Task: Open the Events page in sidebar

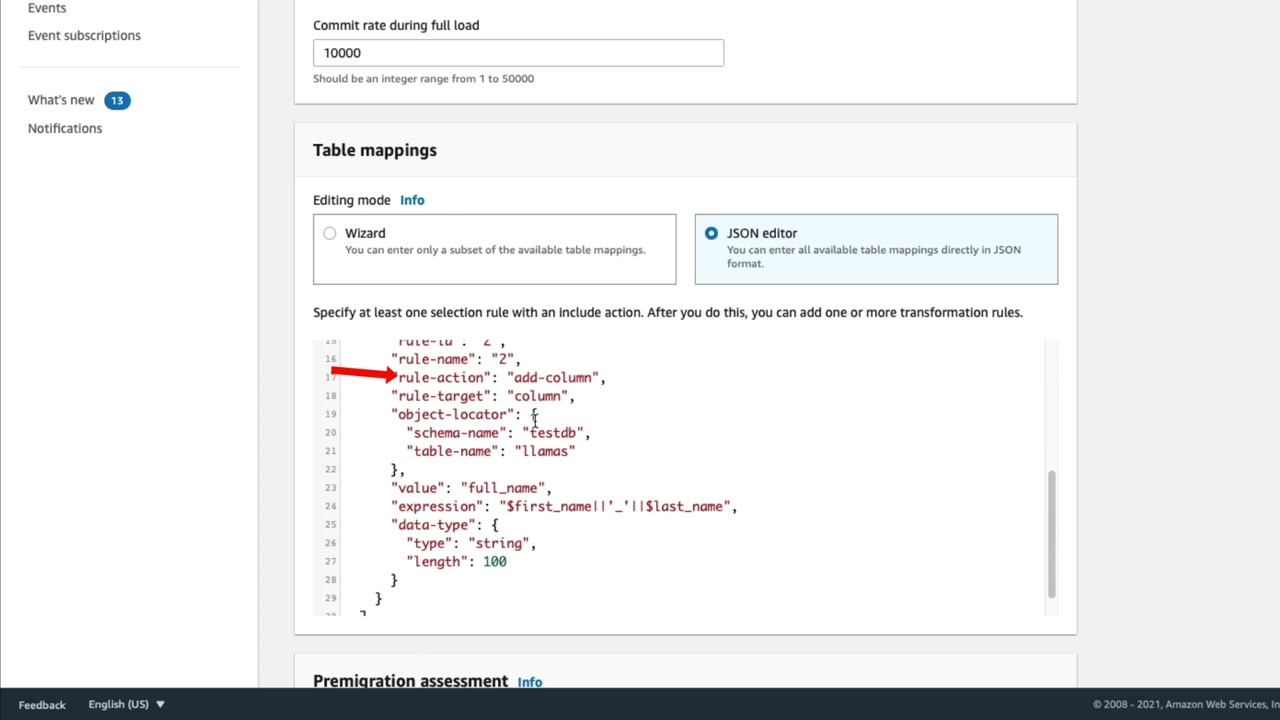Action: pyautogui.click(x=47, y=8)
